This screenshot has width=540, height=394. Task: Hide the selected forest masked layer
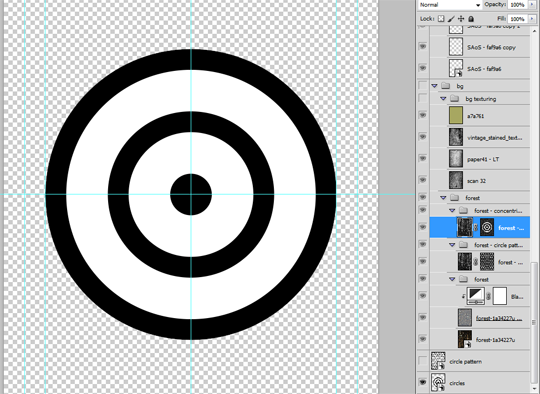pos(423,227)
